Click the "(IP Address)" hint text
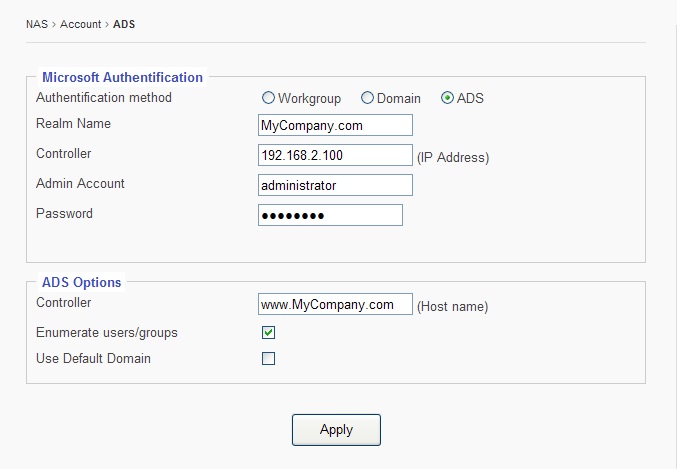This screenshot has width=677, height=469. click(453, 157)
